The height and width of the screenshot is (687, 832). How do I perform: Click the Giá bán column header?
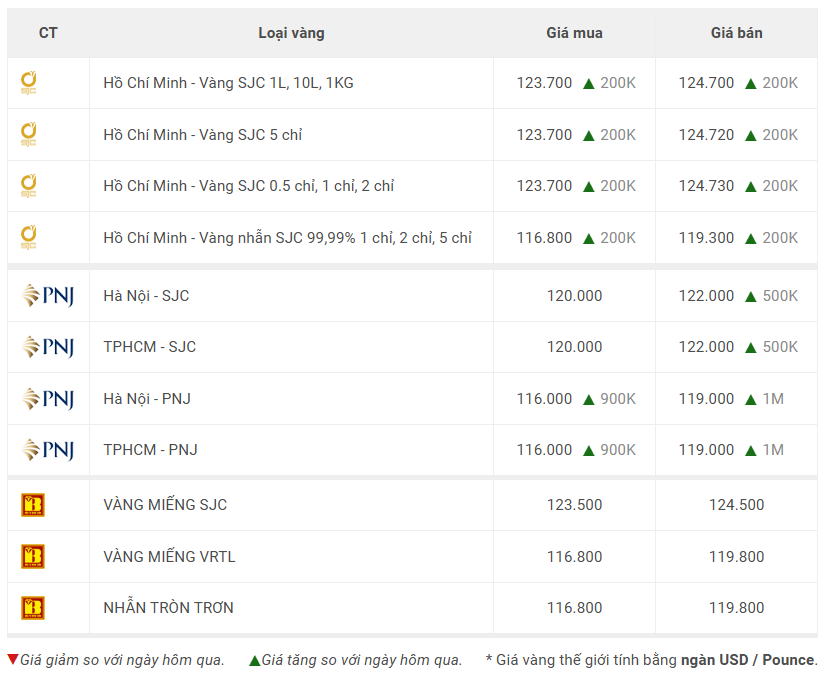pyautogui.click(x=736, y=33)
